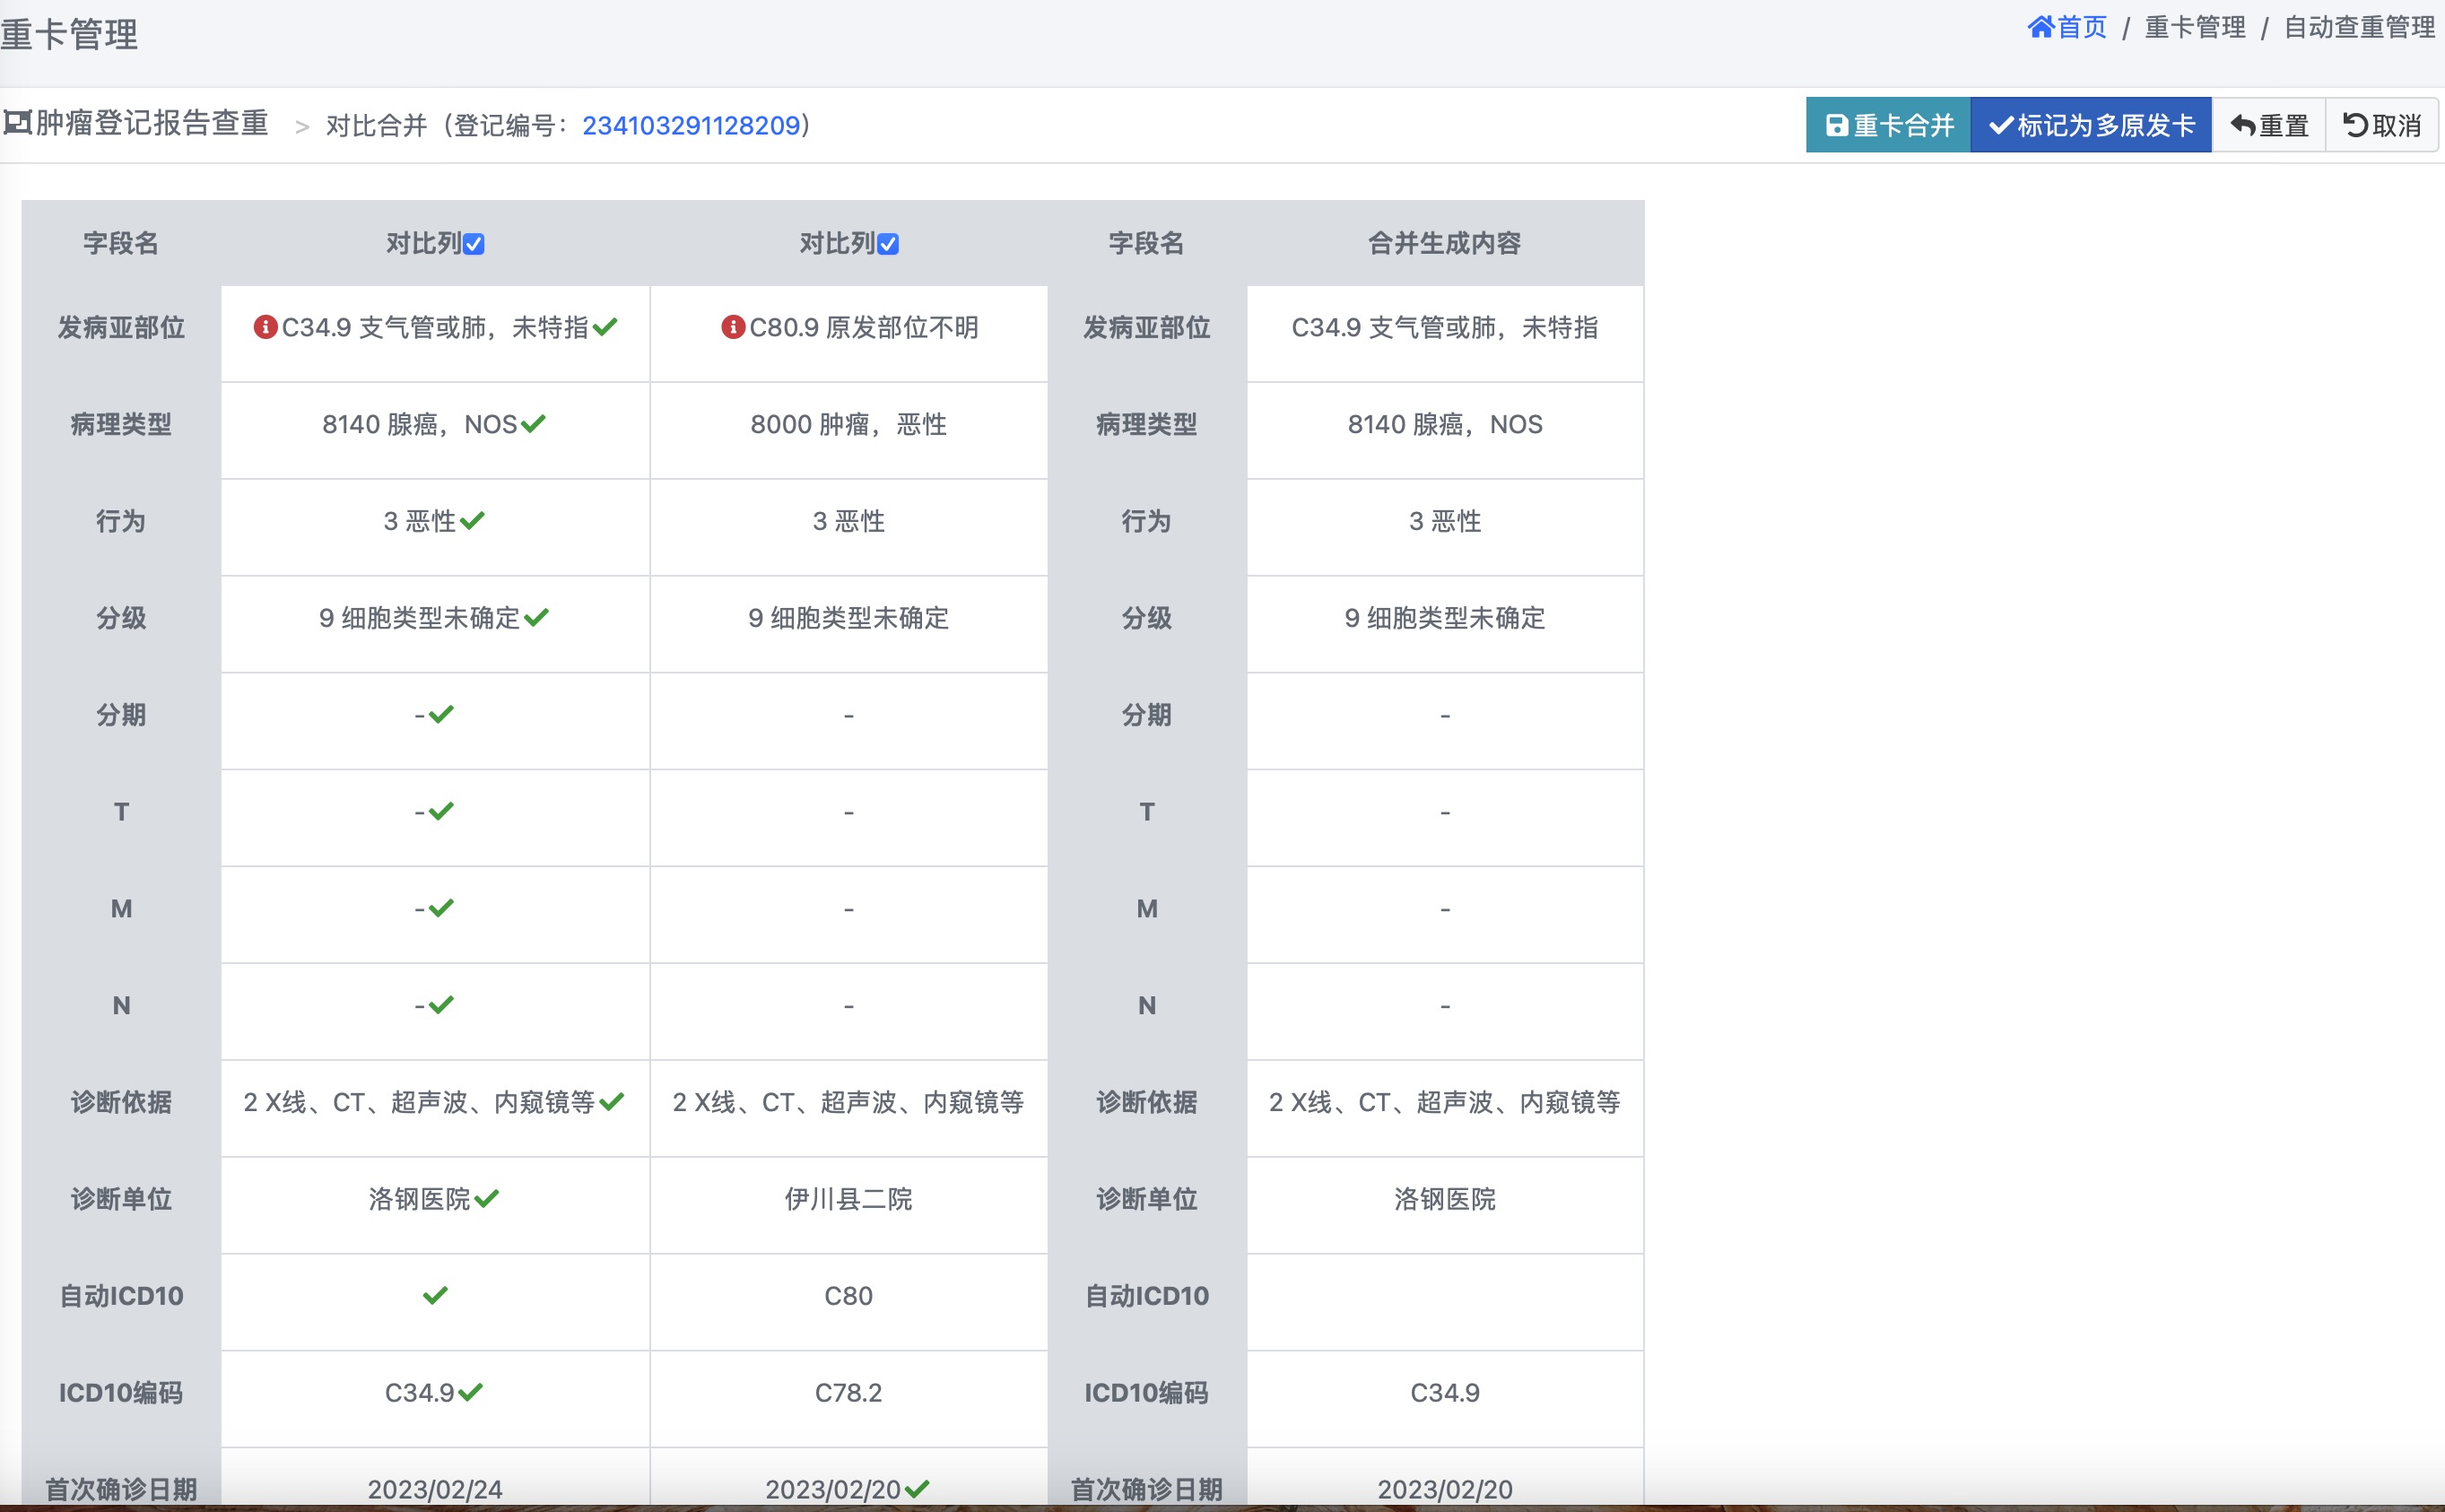Click green checkmark next to 2023/02/20

coord(917,1488)
